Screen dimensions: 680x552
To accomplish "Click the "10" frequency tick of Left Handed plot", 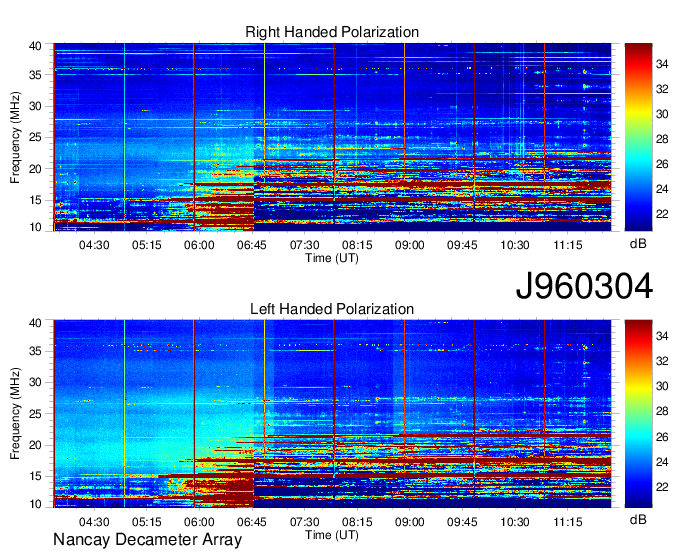I will [x=35, y=504].
